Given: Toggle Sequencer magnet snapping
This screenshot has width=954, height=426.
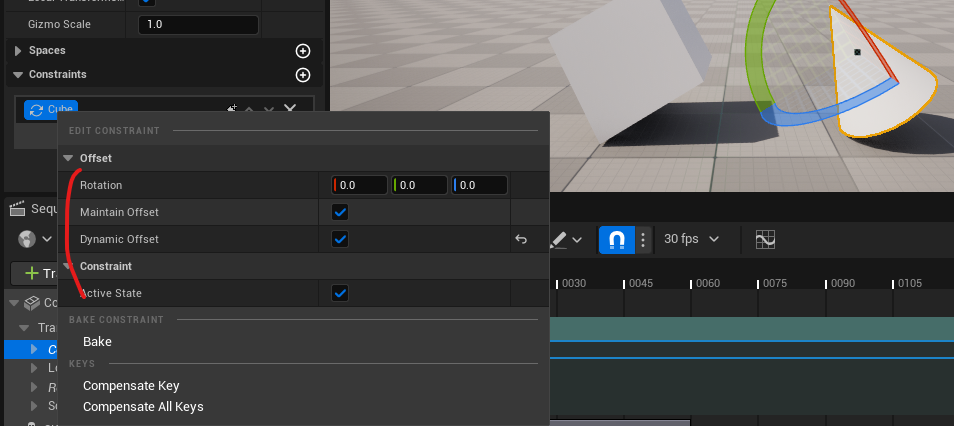Looking at the screenshot, I should coord(617,240).
